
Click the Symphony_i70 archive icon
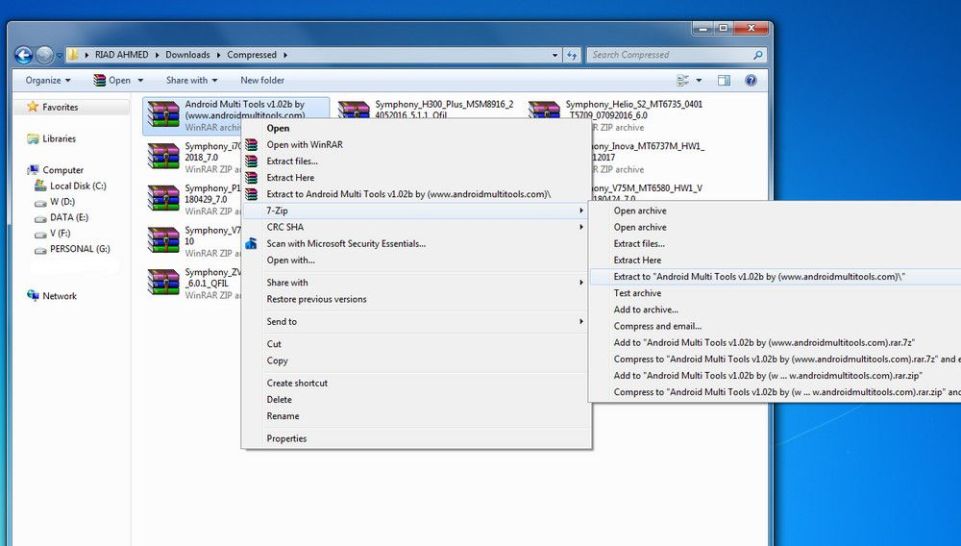pos(163,156)
